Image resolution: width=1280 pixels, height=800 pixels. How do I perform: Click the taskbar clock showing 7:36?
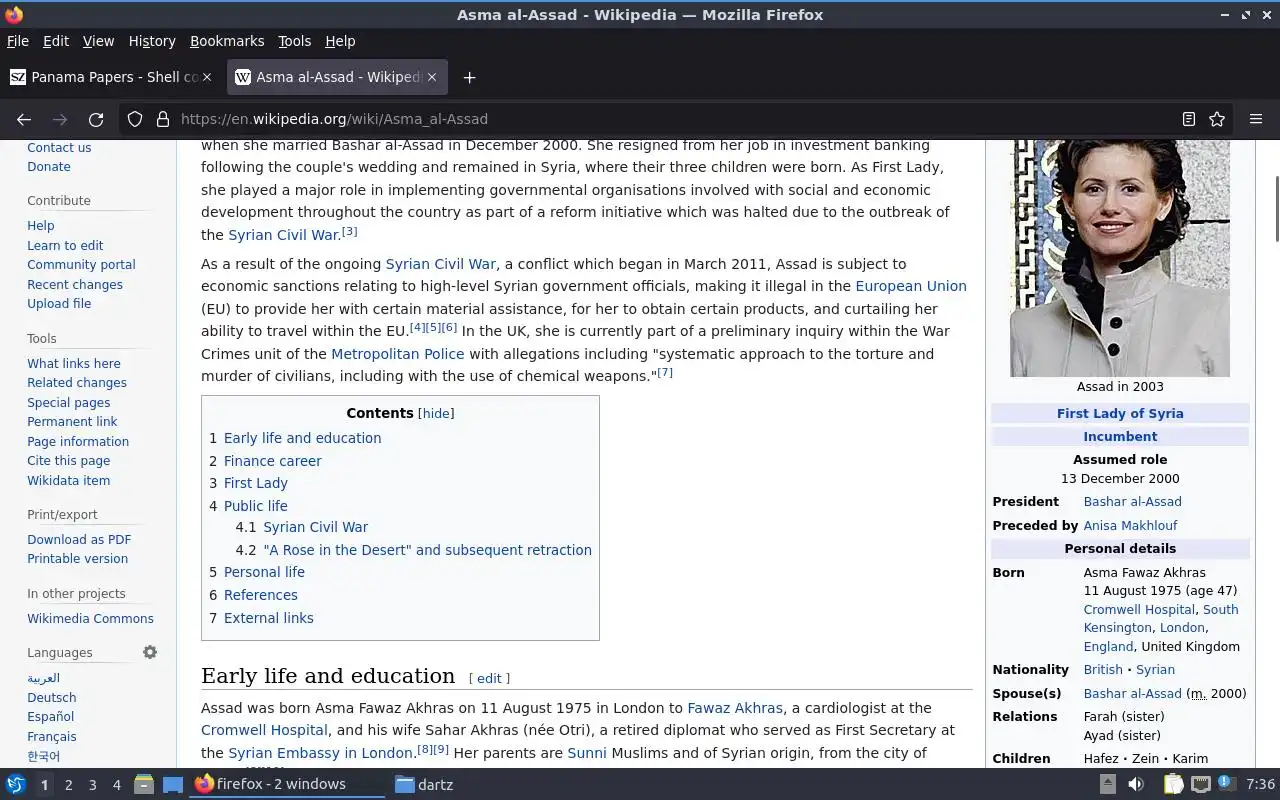pyautogui.click(x=1261, y=785)
